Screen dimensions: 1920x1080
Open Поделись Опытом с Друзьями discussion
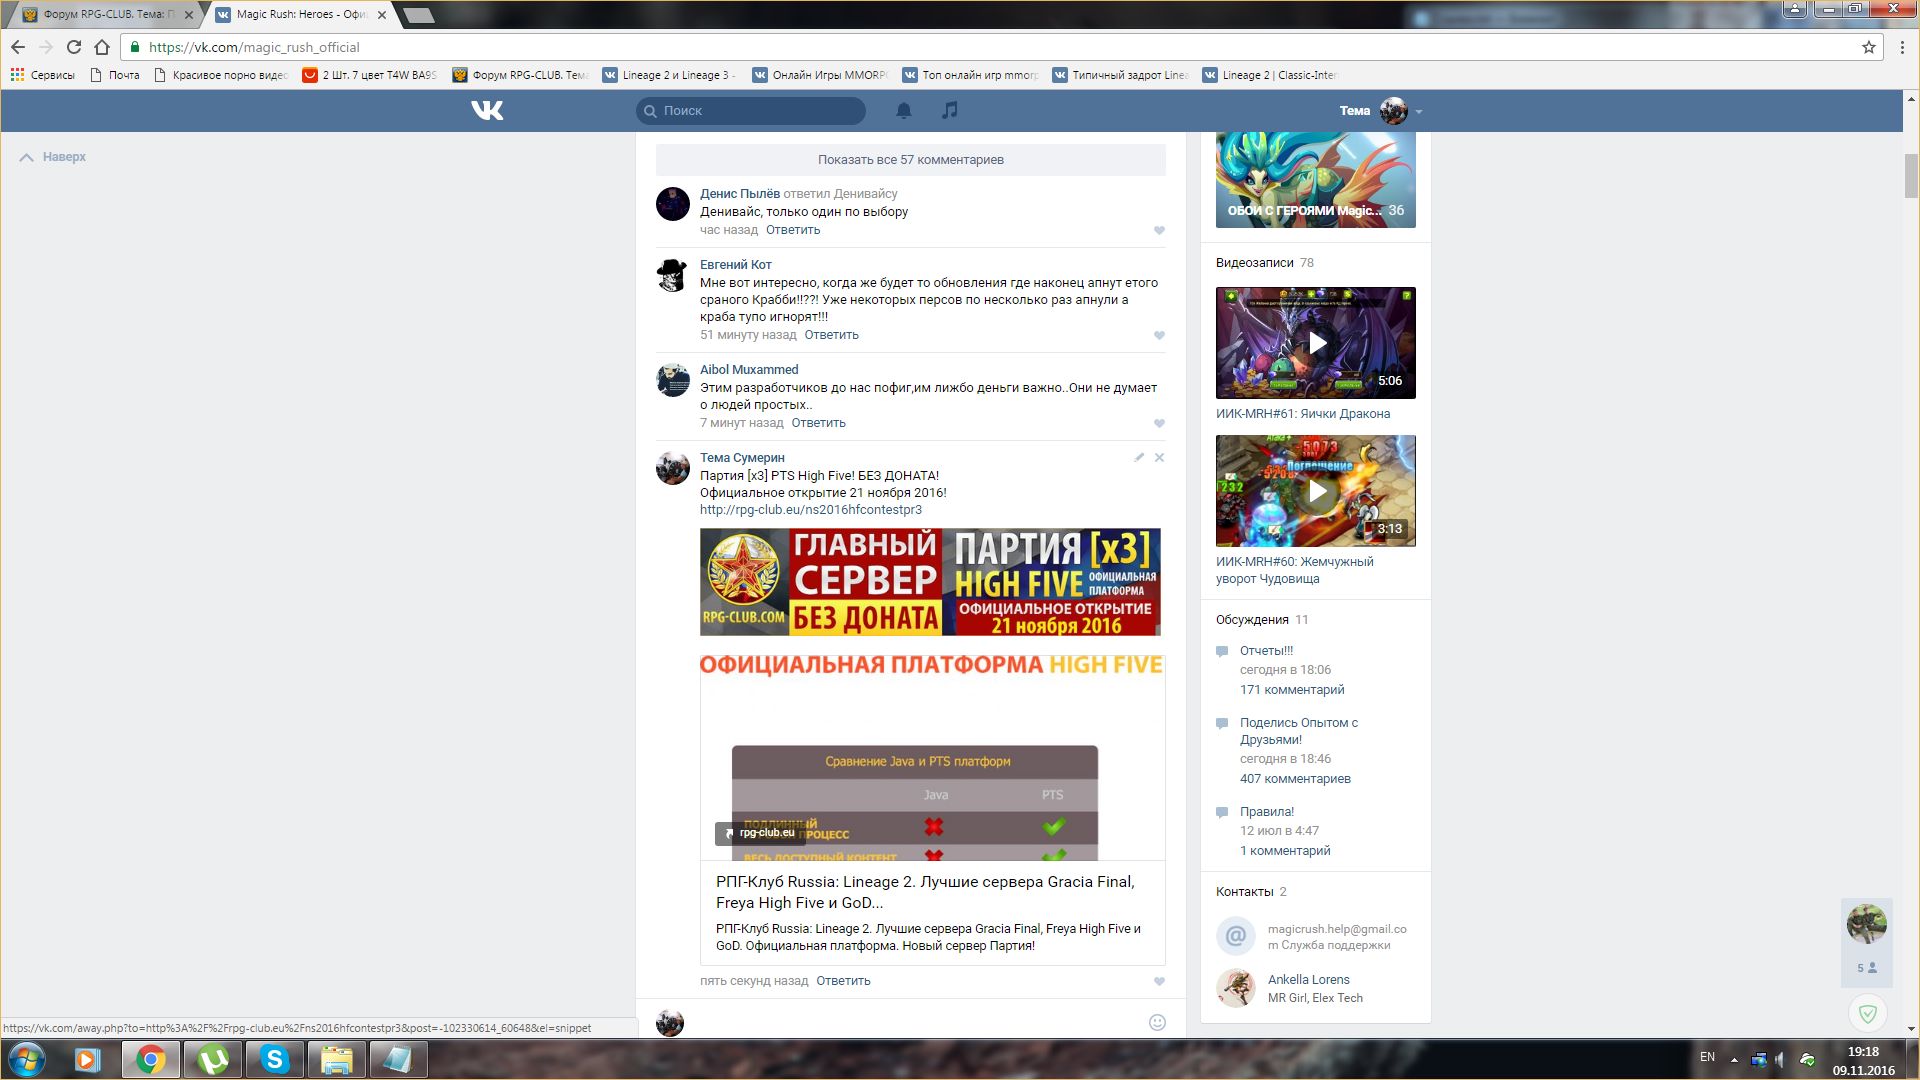pyautogui.click(x=1299, y=731)
